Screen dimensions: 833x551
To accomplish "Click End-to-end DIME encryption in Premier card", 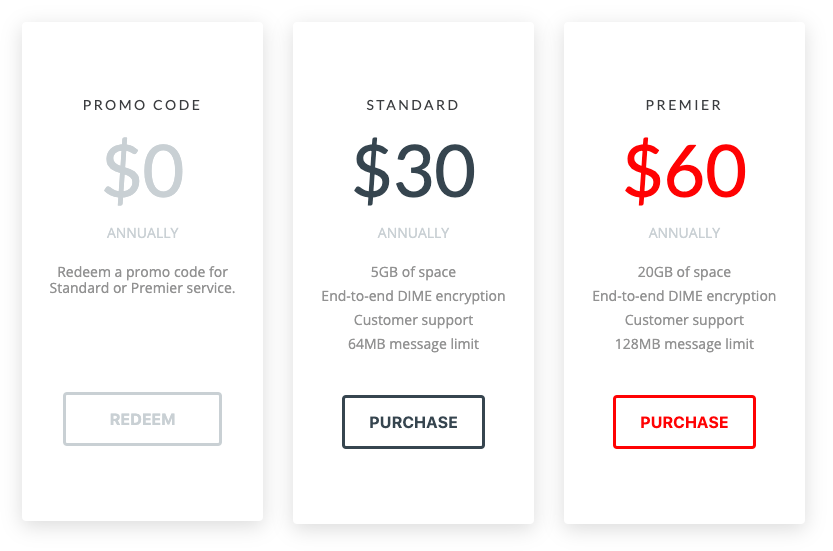I will point(684,296).
